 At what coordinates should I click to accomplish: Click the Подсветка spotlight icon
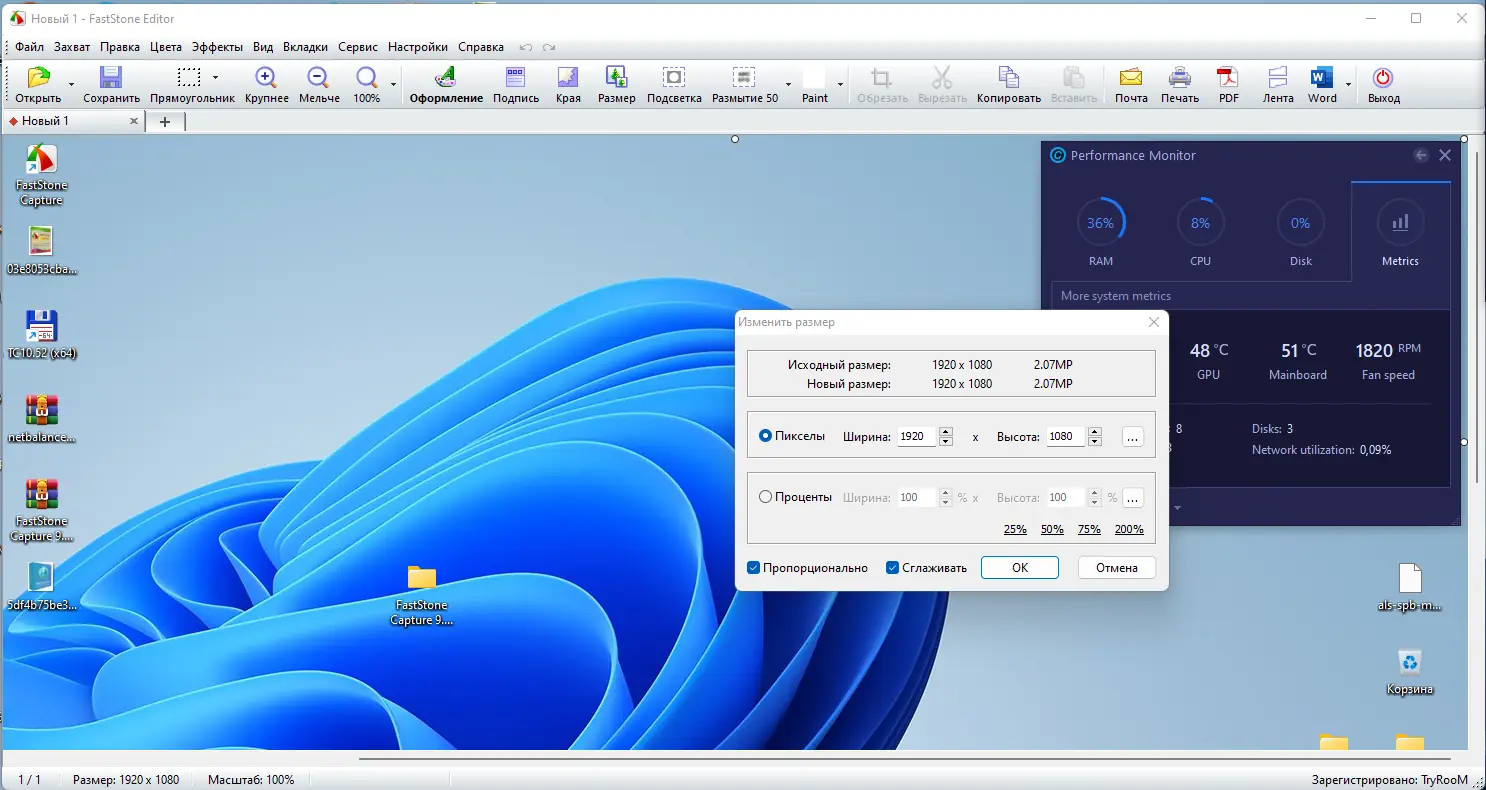point(674,79)
